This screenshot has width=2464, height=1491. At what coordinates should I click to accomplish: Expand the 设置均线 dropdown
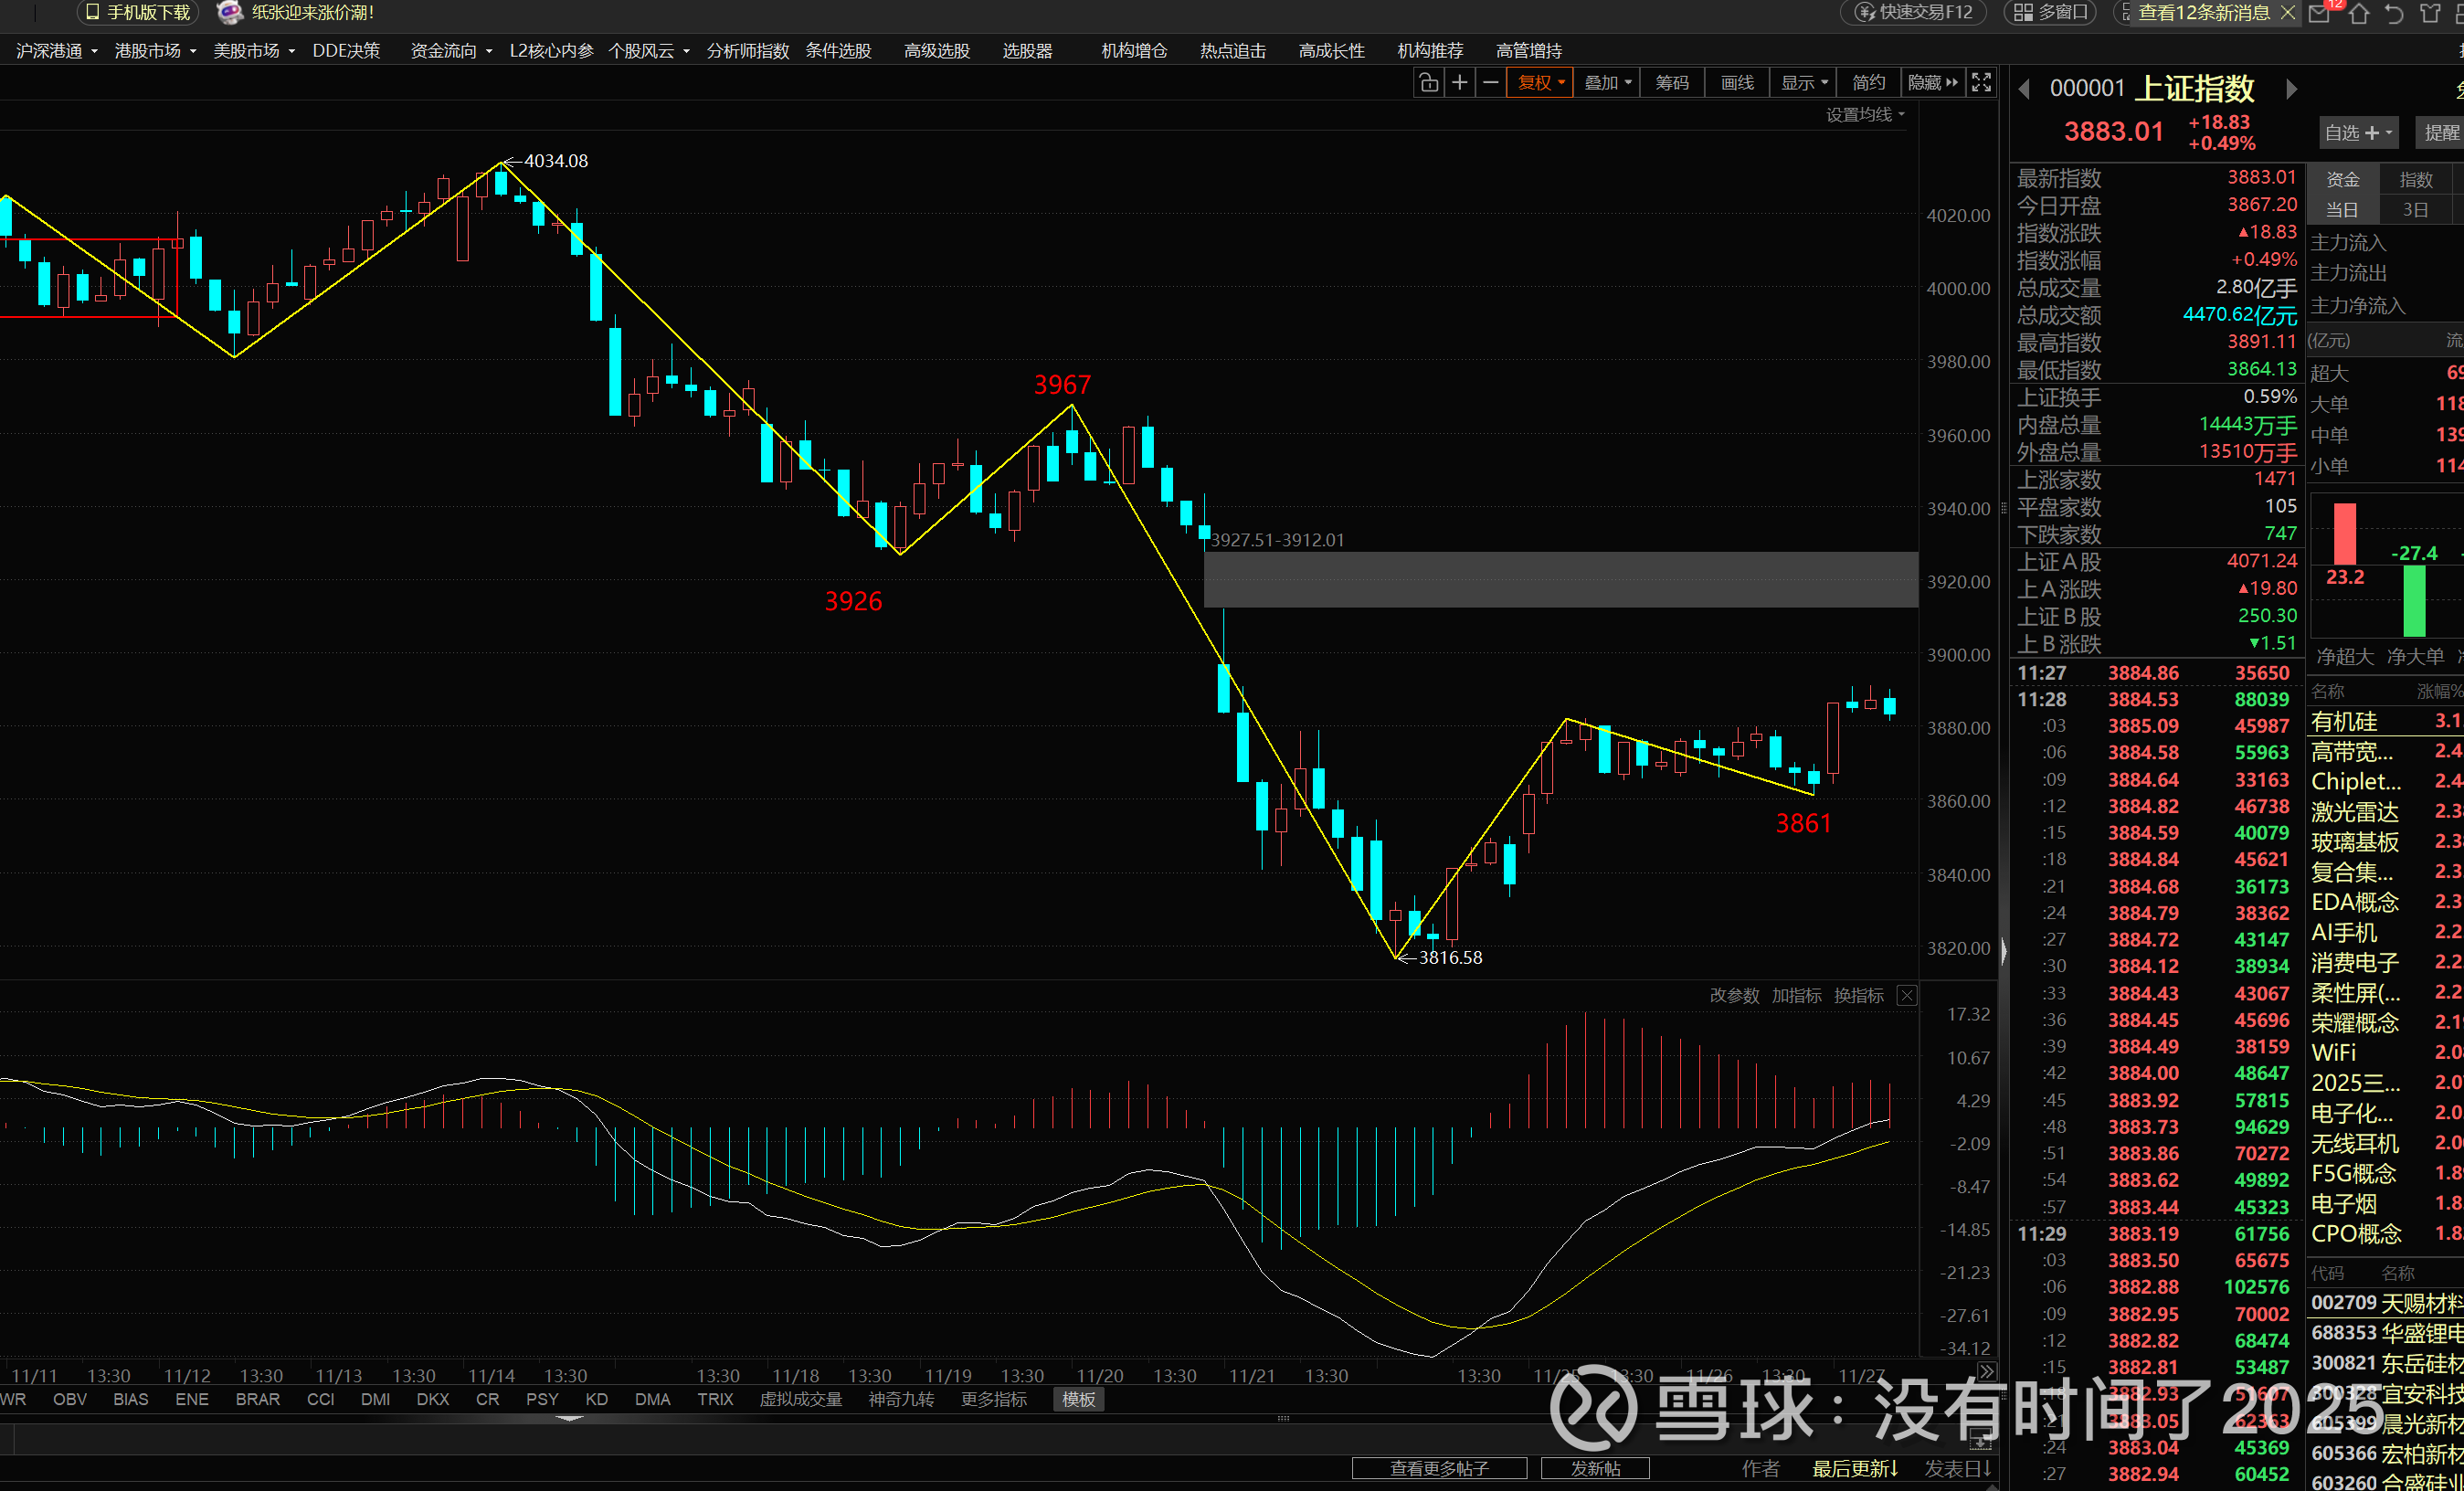click(x=1865, y=115)
